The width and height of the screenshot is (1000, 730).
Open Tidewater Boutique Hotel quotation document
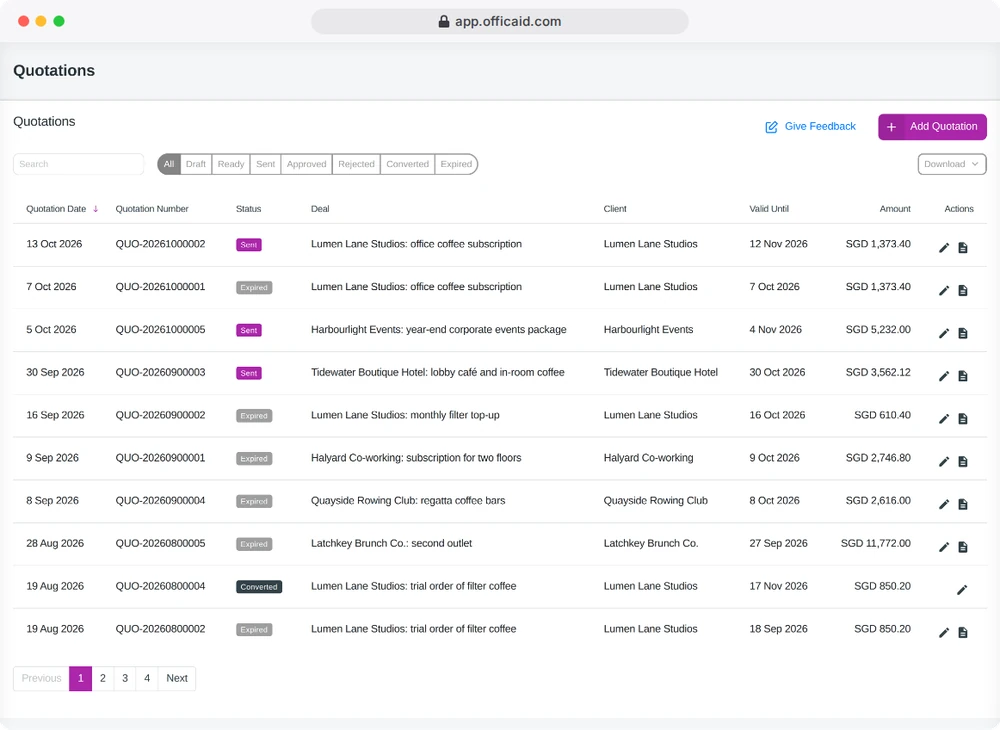coord(963,376)
